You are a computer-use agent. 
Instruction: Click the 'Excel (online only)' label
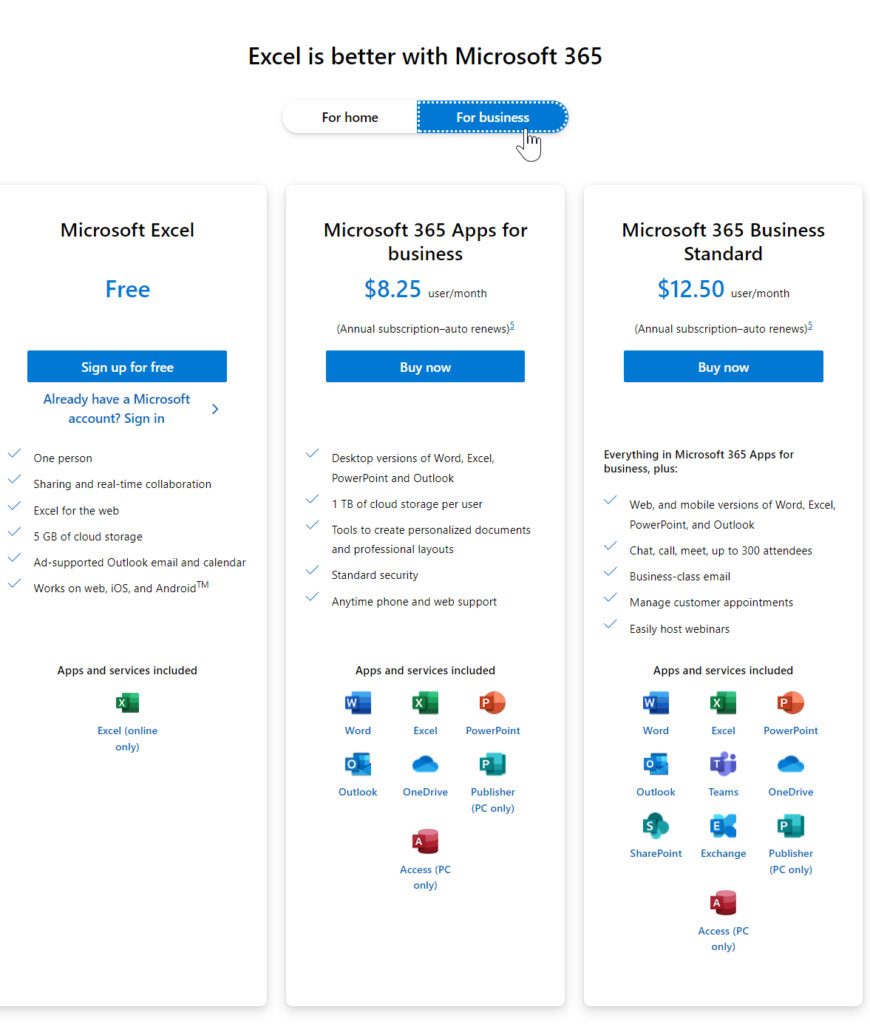point(127,739)
